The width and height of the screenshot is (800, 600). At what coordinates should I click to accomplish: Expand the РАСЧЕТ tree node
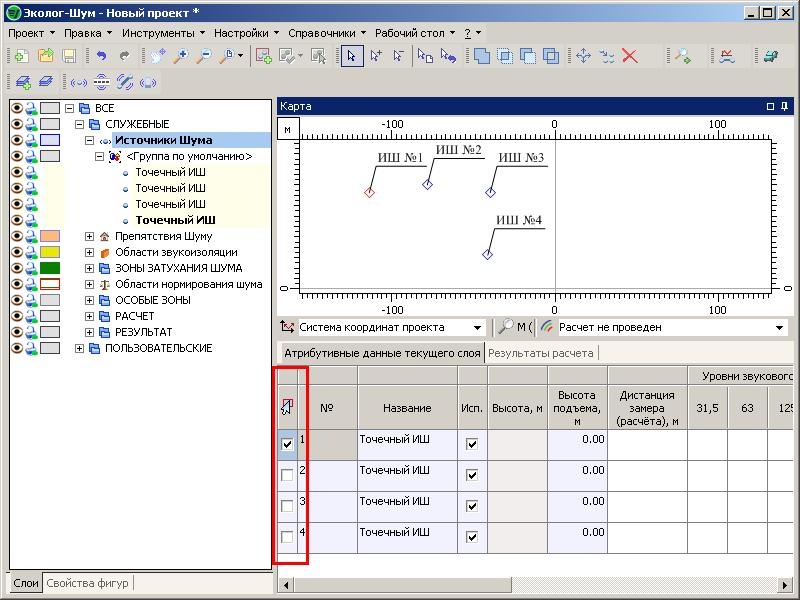(x=90, y=316)
